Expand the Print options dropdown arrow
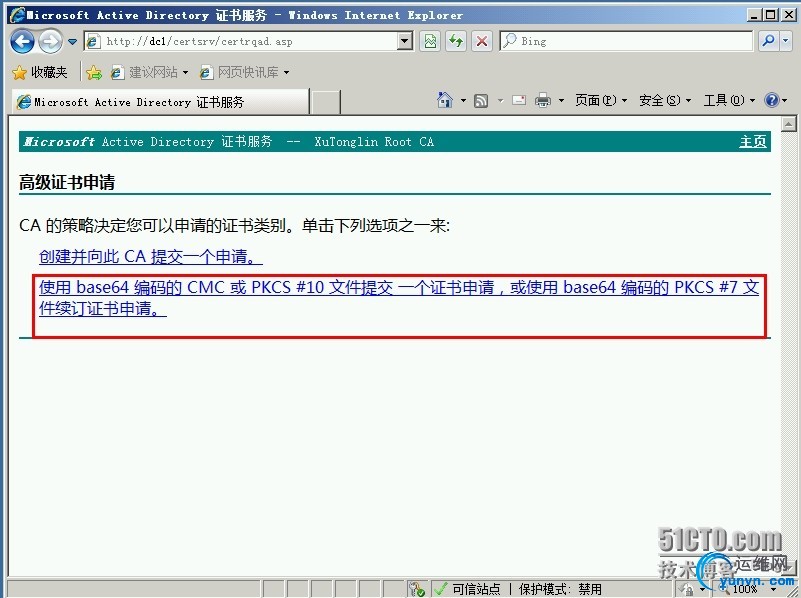The height and width of the screenshot is (598, 801). 561,101
